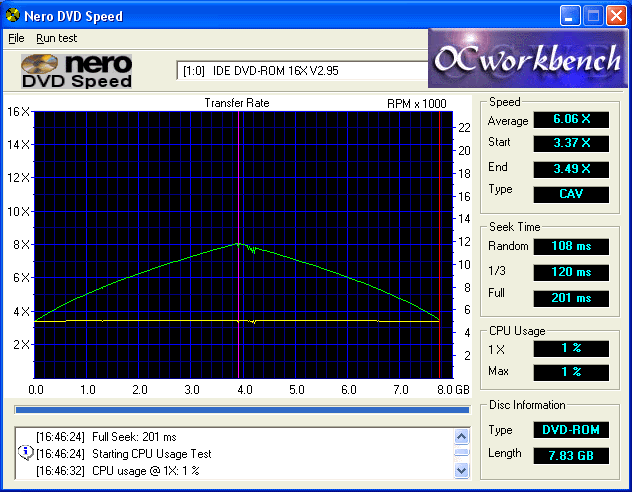Maximize the Nero DVD Speed window
This screenshot has width=632, height=492.
pos(593,16)
